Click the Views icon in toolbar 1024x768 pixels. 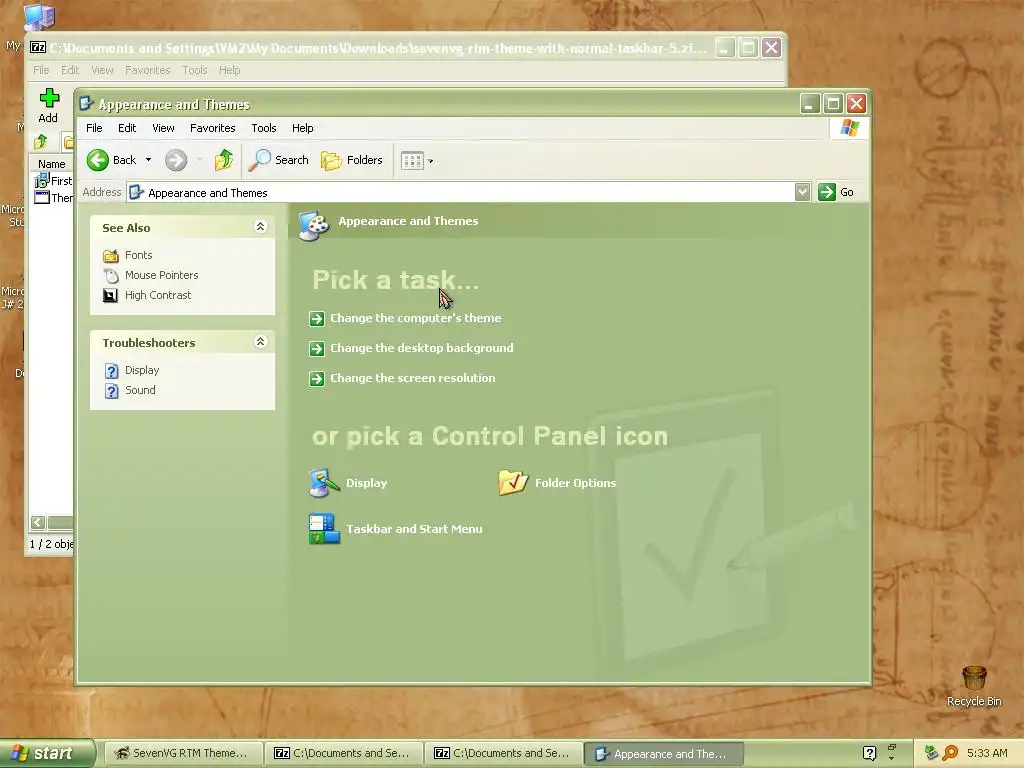pyautogui.click(x=412, y=160)
